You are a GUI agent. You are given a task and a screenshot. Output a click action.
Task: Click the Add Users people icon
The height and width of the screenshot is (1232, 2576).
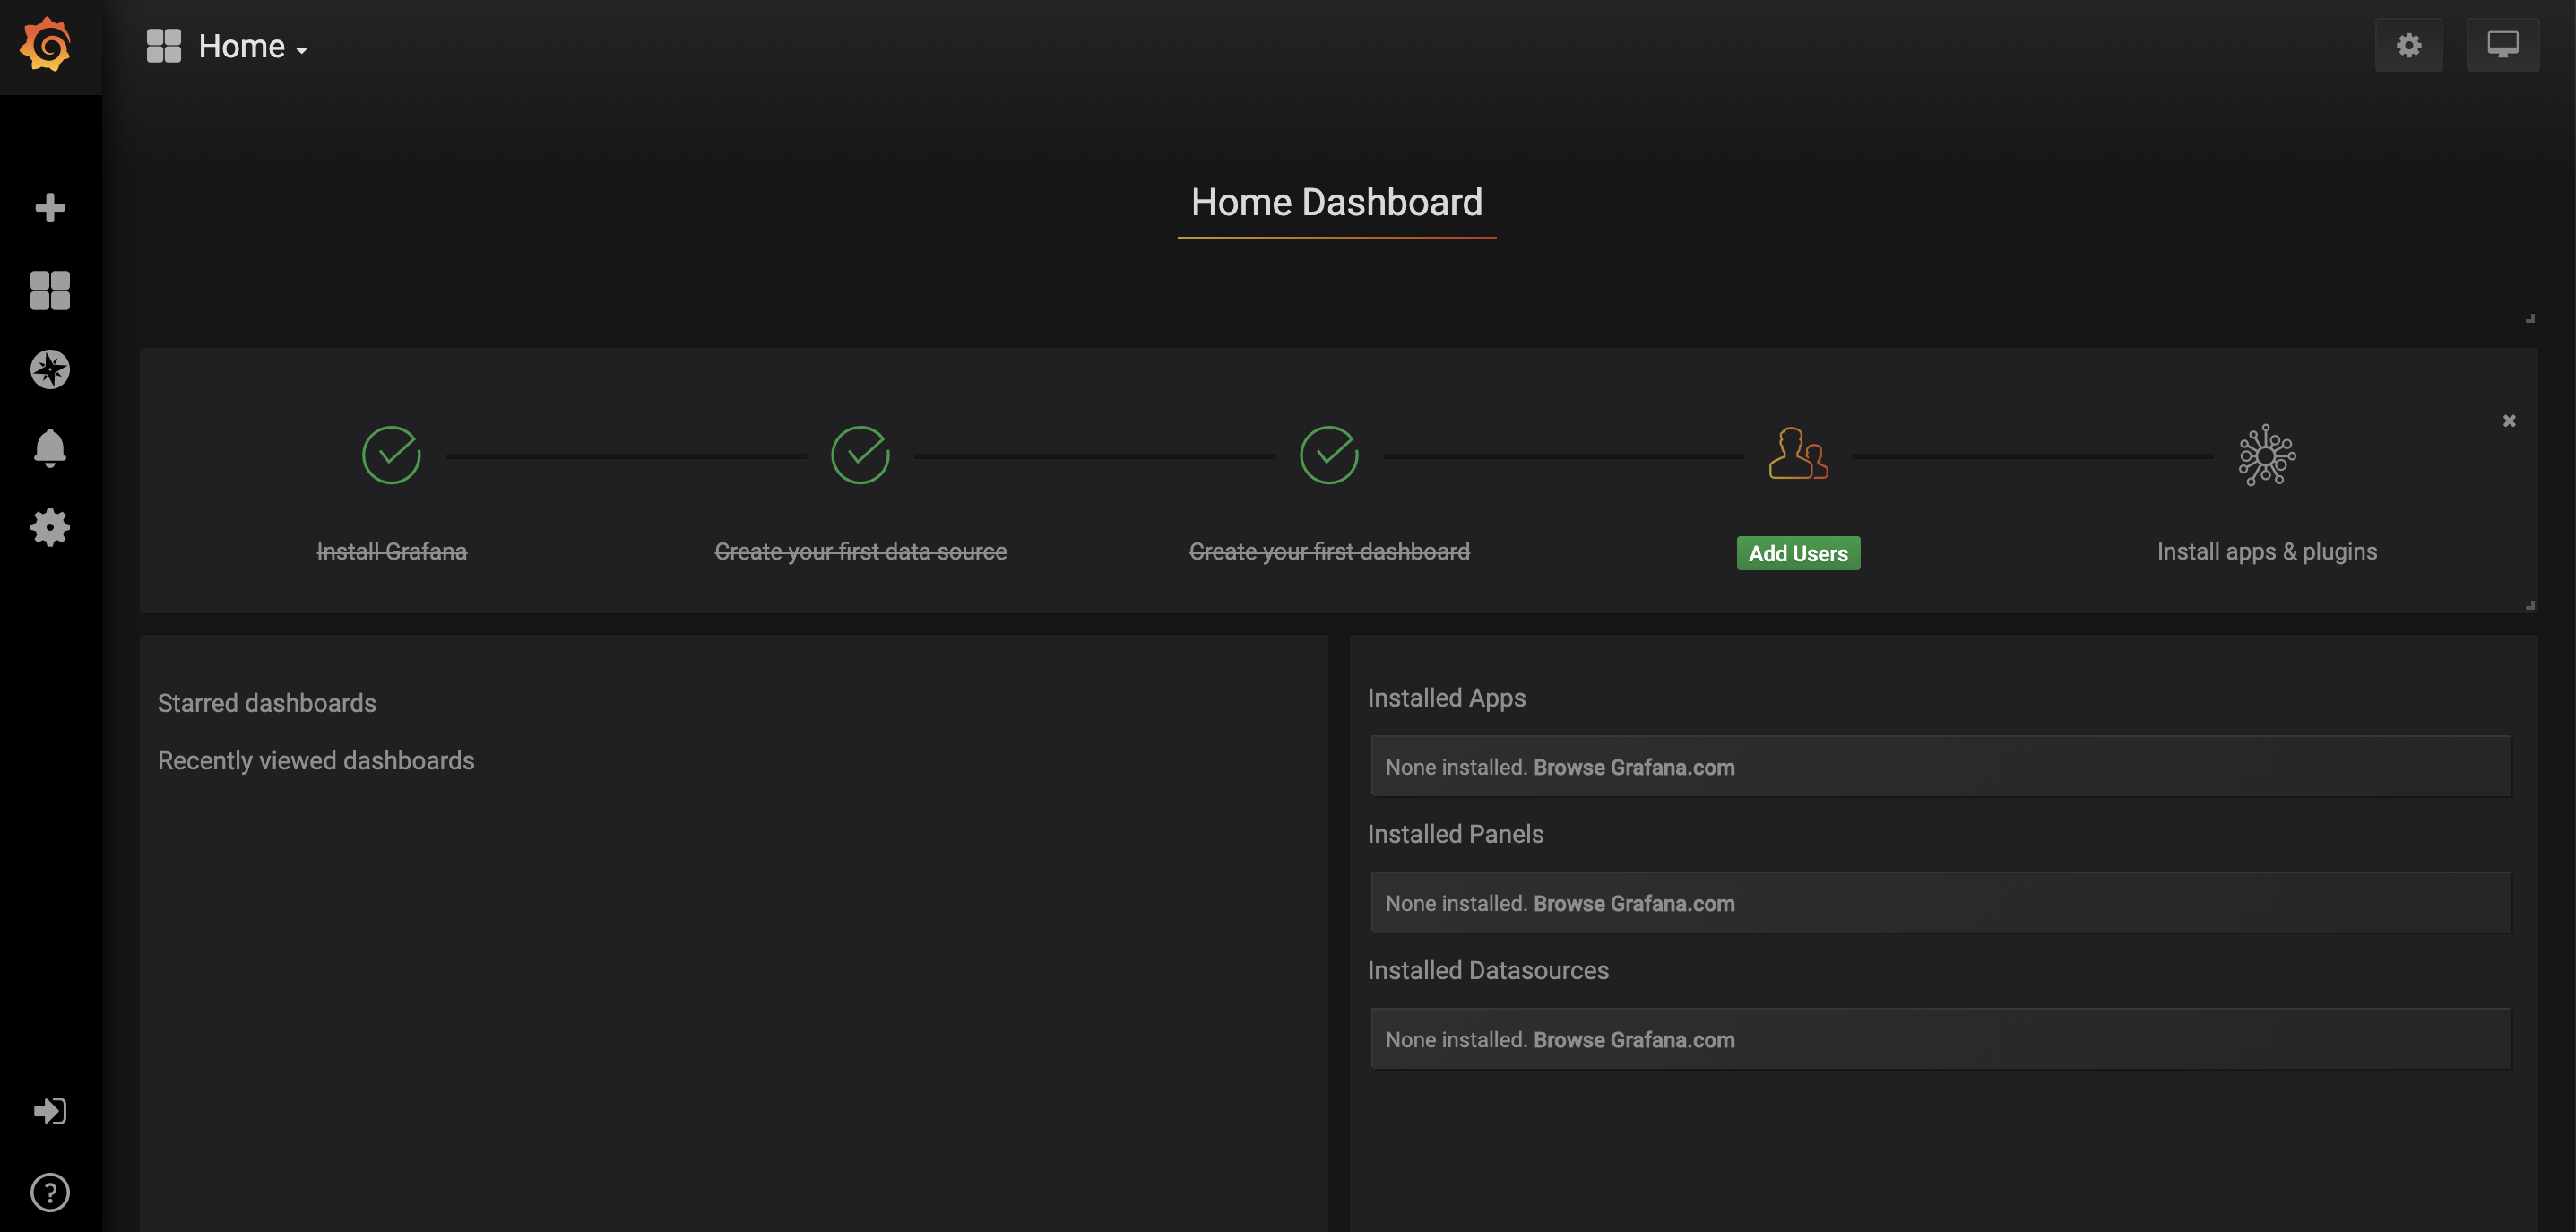(1797, 455)
